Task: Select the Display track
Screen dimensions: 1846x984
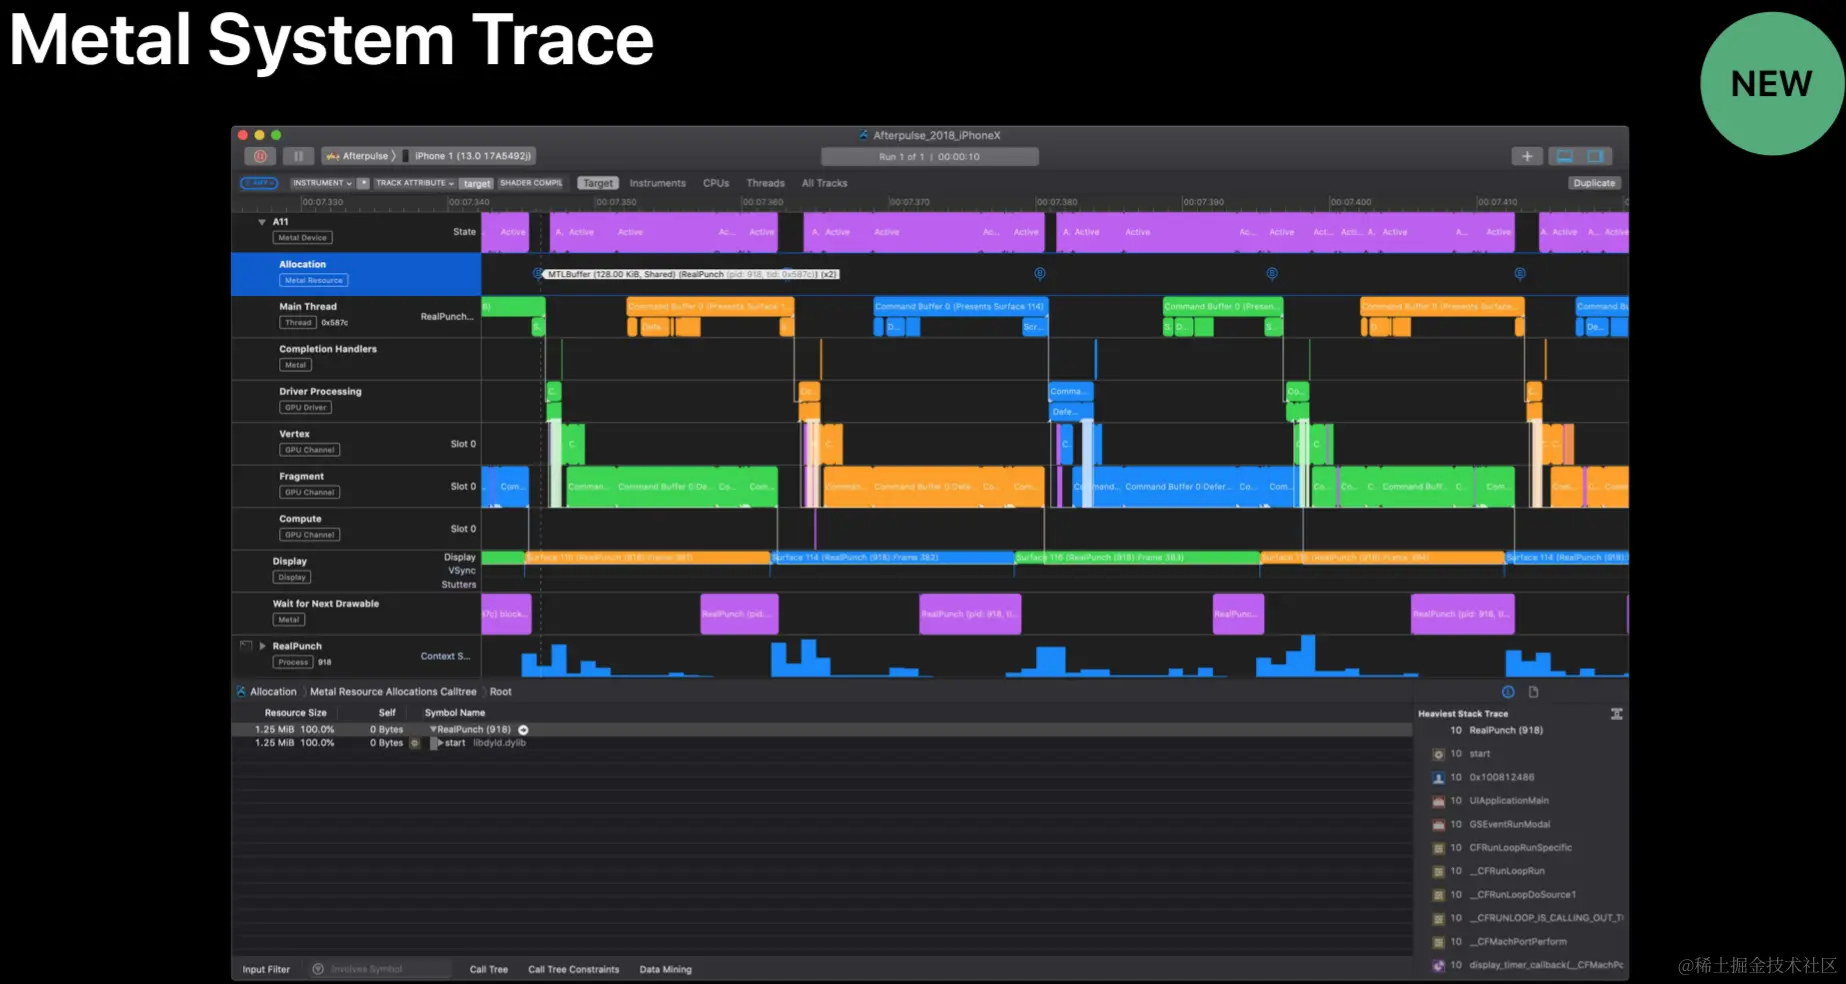Action: [356, 571]
